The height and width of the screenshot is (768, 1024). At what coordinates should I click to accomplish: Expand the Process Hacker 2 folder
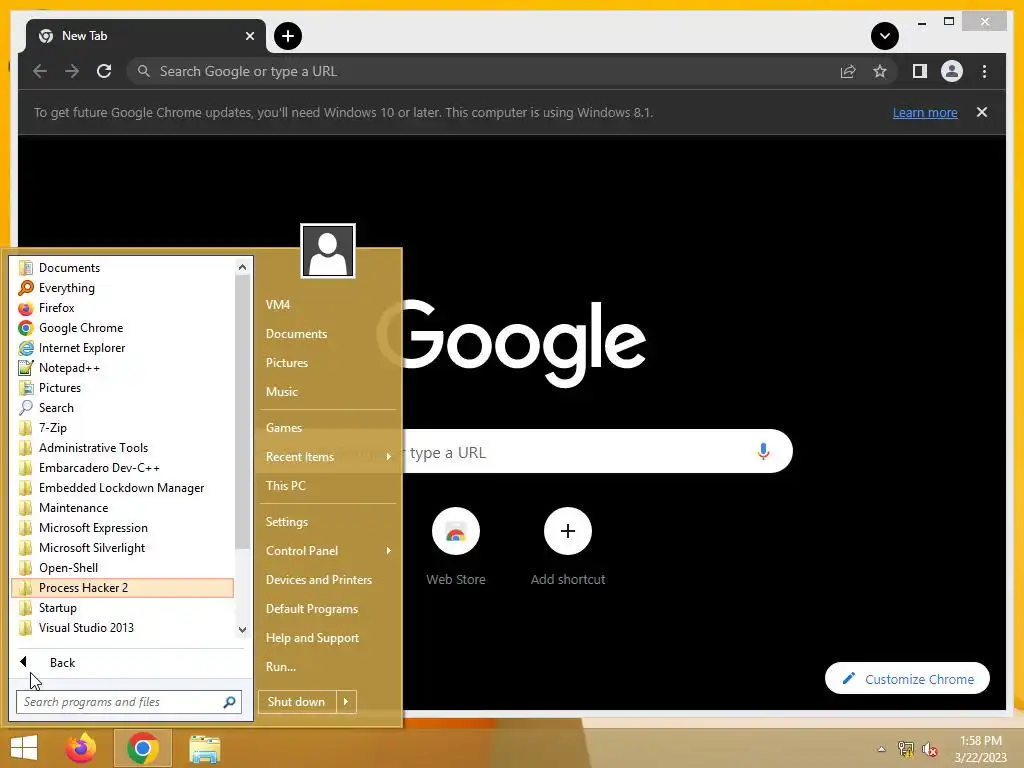coord(123,588)
